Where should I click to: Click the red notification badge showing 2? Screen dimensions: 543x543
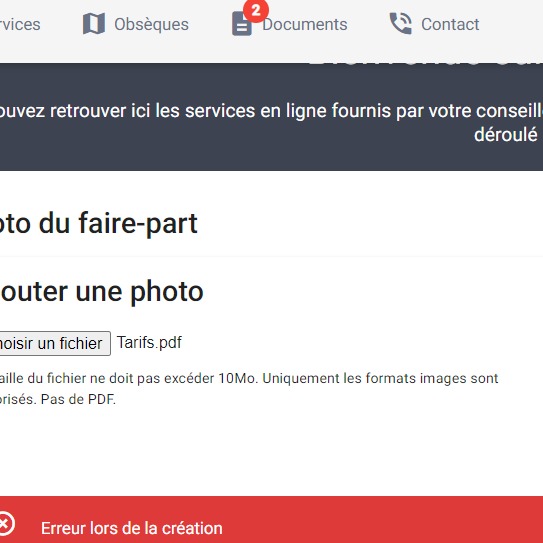coord(256,11)
